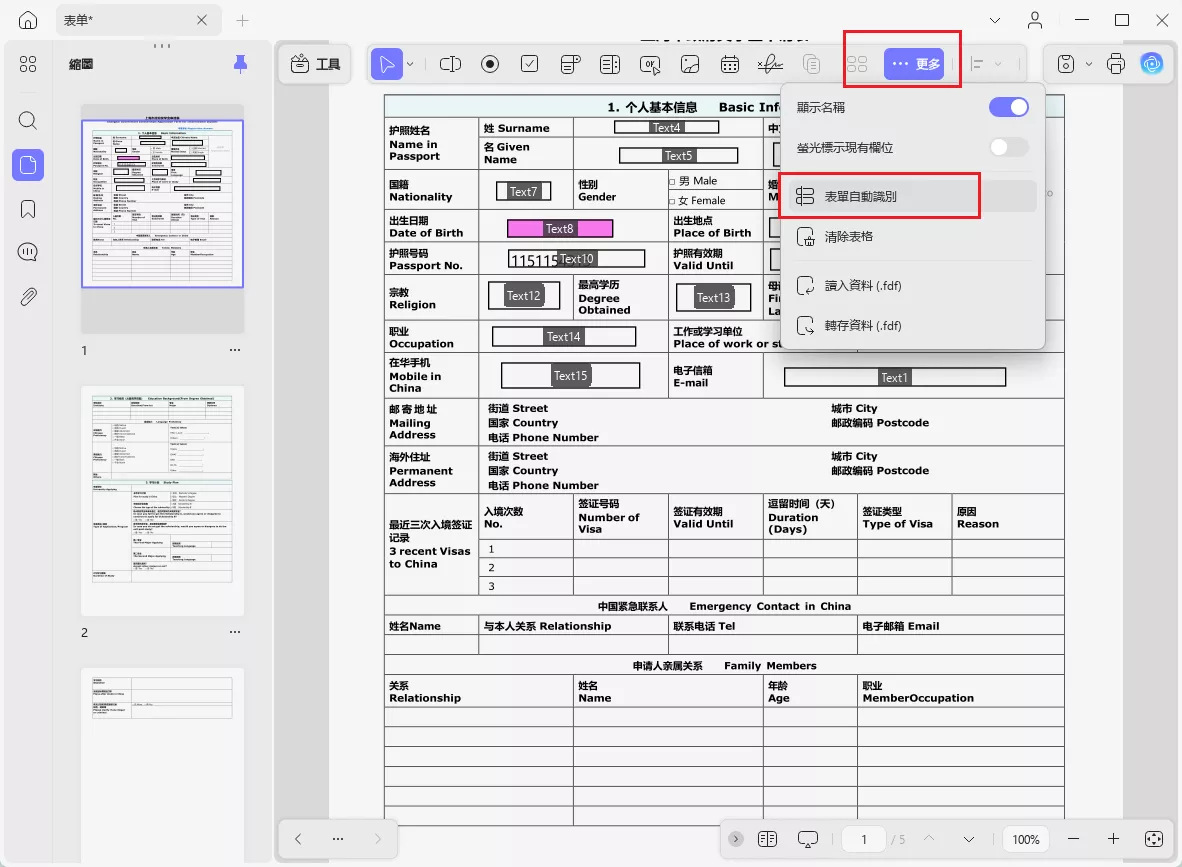This screenshot has height=867, width=1182.
Task: Select the Text1 e-mail field
Action: pos(895,377)
